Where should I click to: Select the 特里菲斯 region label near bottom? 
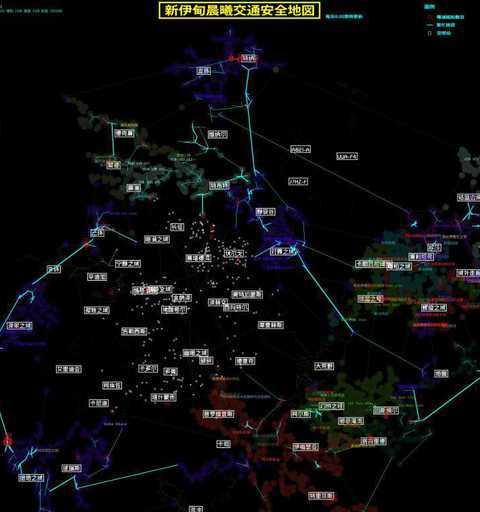pyautogui.click(x=321, y=496)
